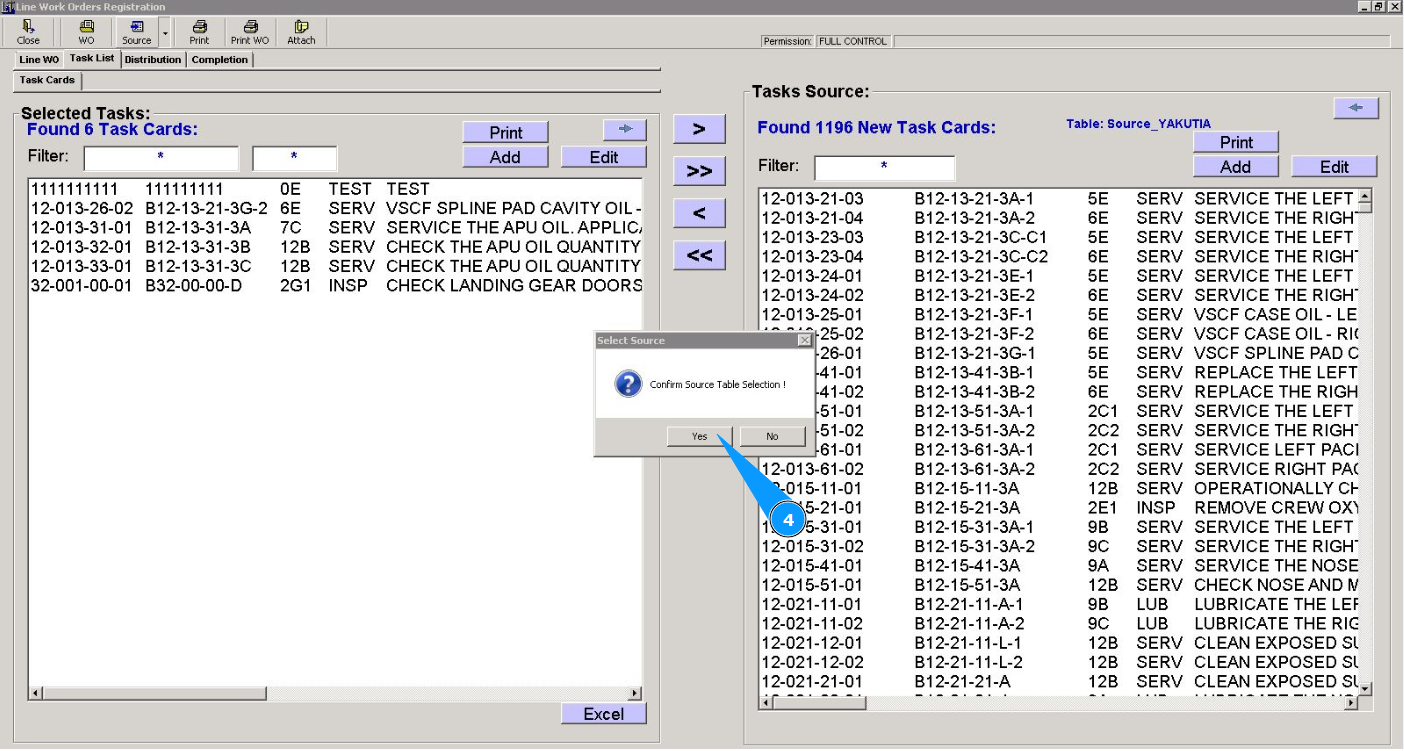The image size is (1404, 751).
Task: Open the WO toolbar icon
Action: tap(86, 33)
